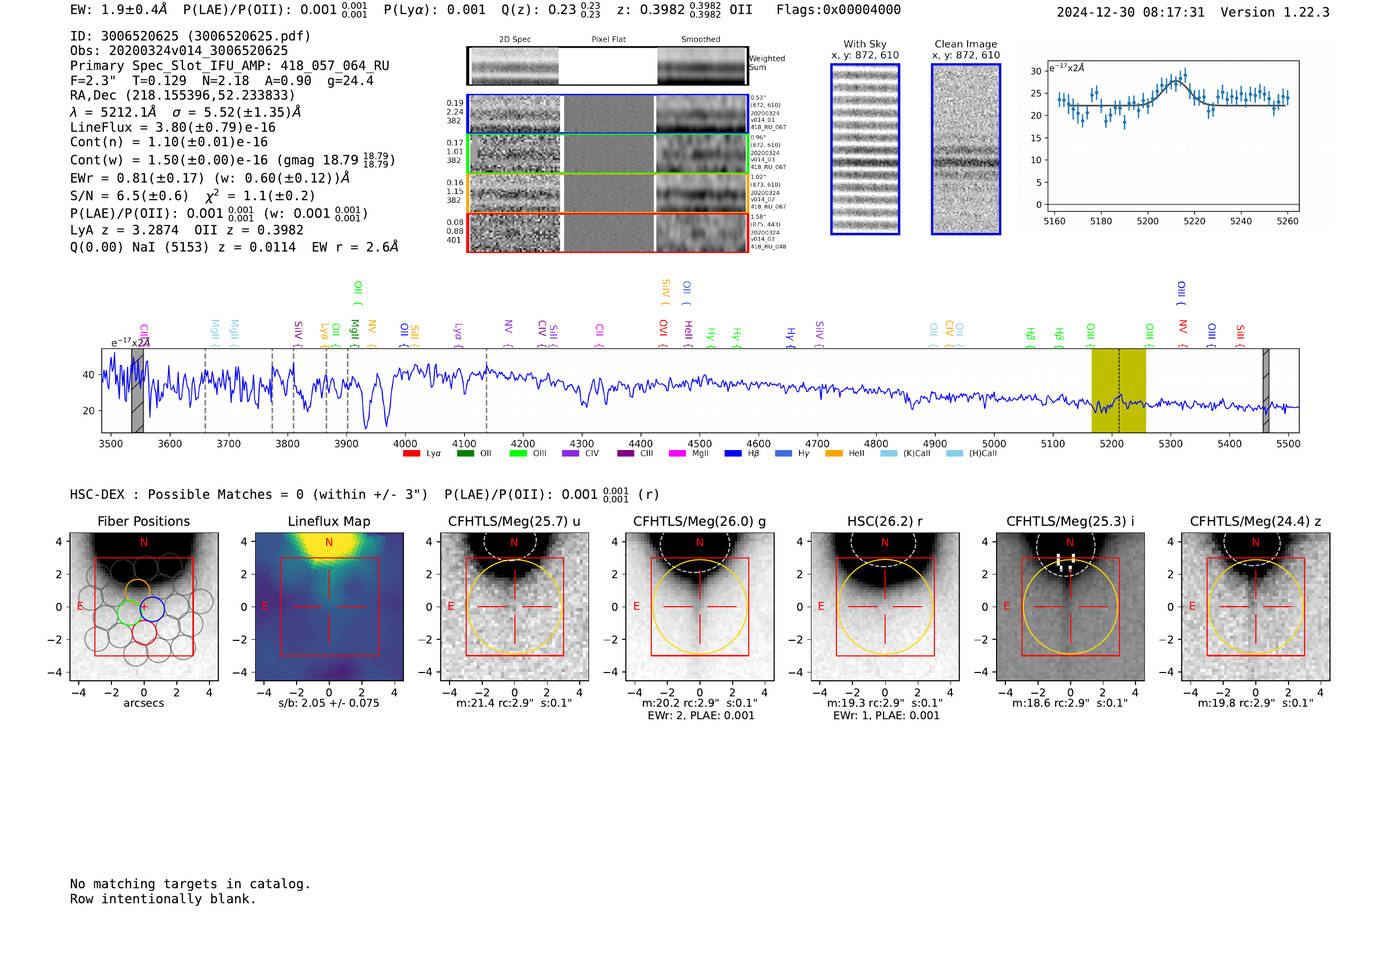Viewport: 1400px width, 953px height.
Task: Select the CFHTLS/Meg(26.0) g image
Action: click(699, 607)
